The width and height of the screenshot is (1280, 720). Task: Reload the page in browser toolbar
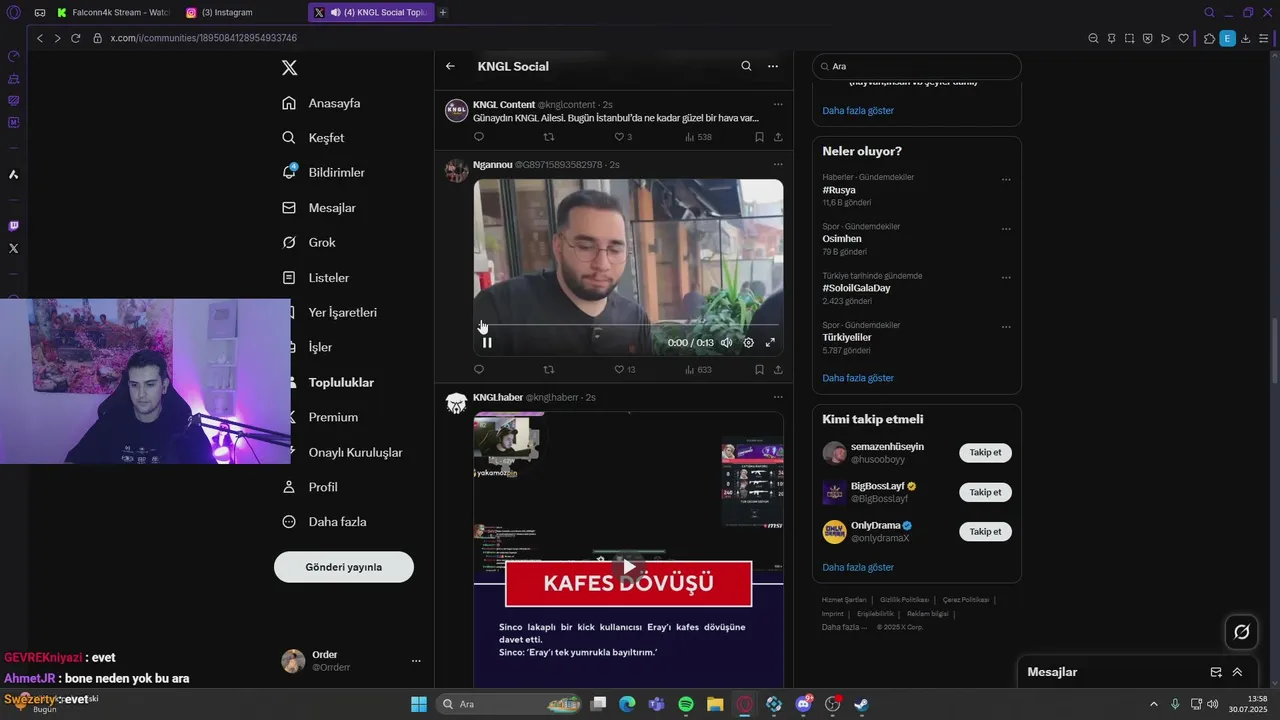[75, 38]
